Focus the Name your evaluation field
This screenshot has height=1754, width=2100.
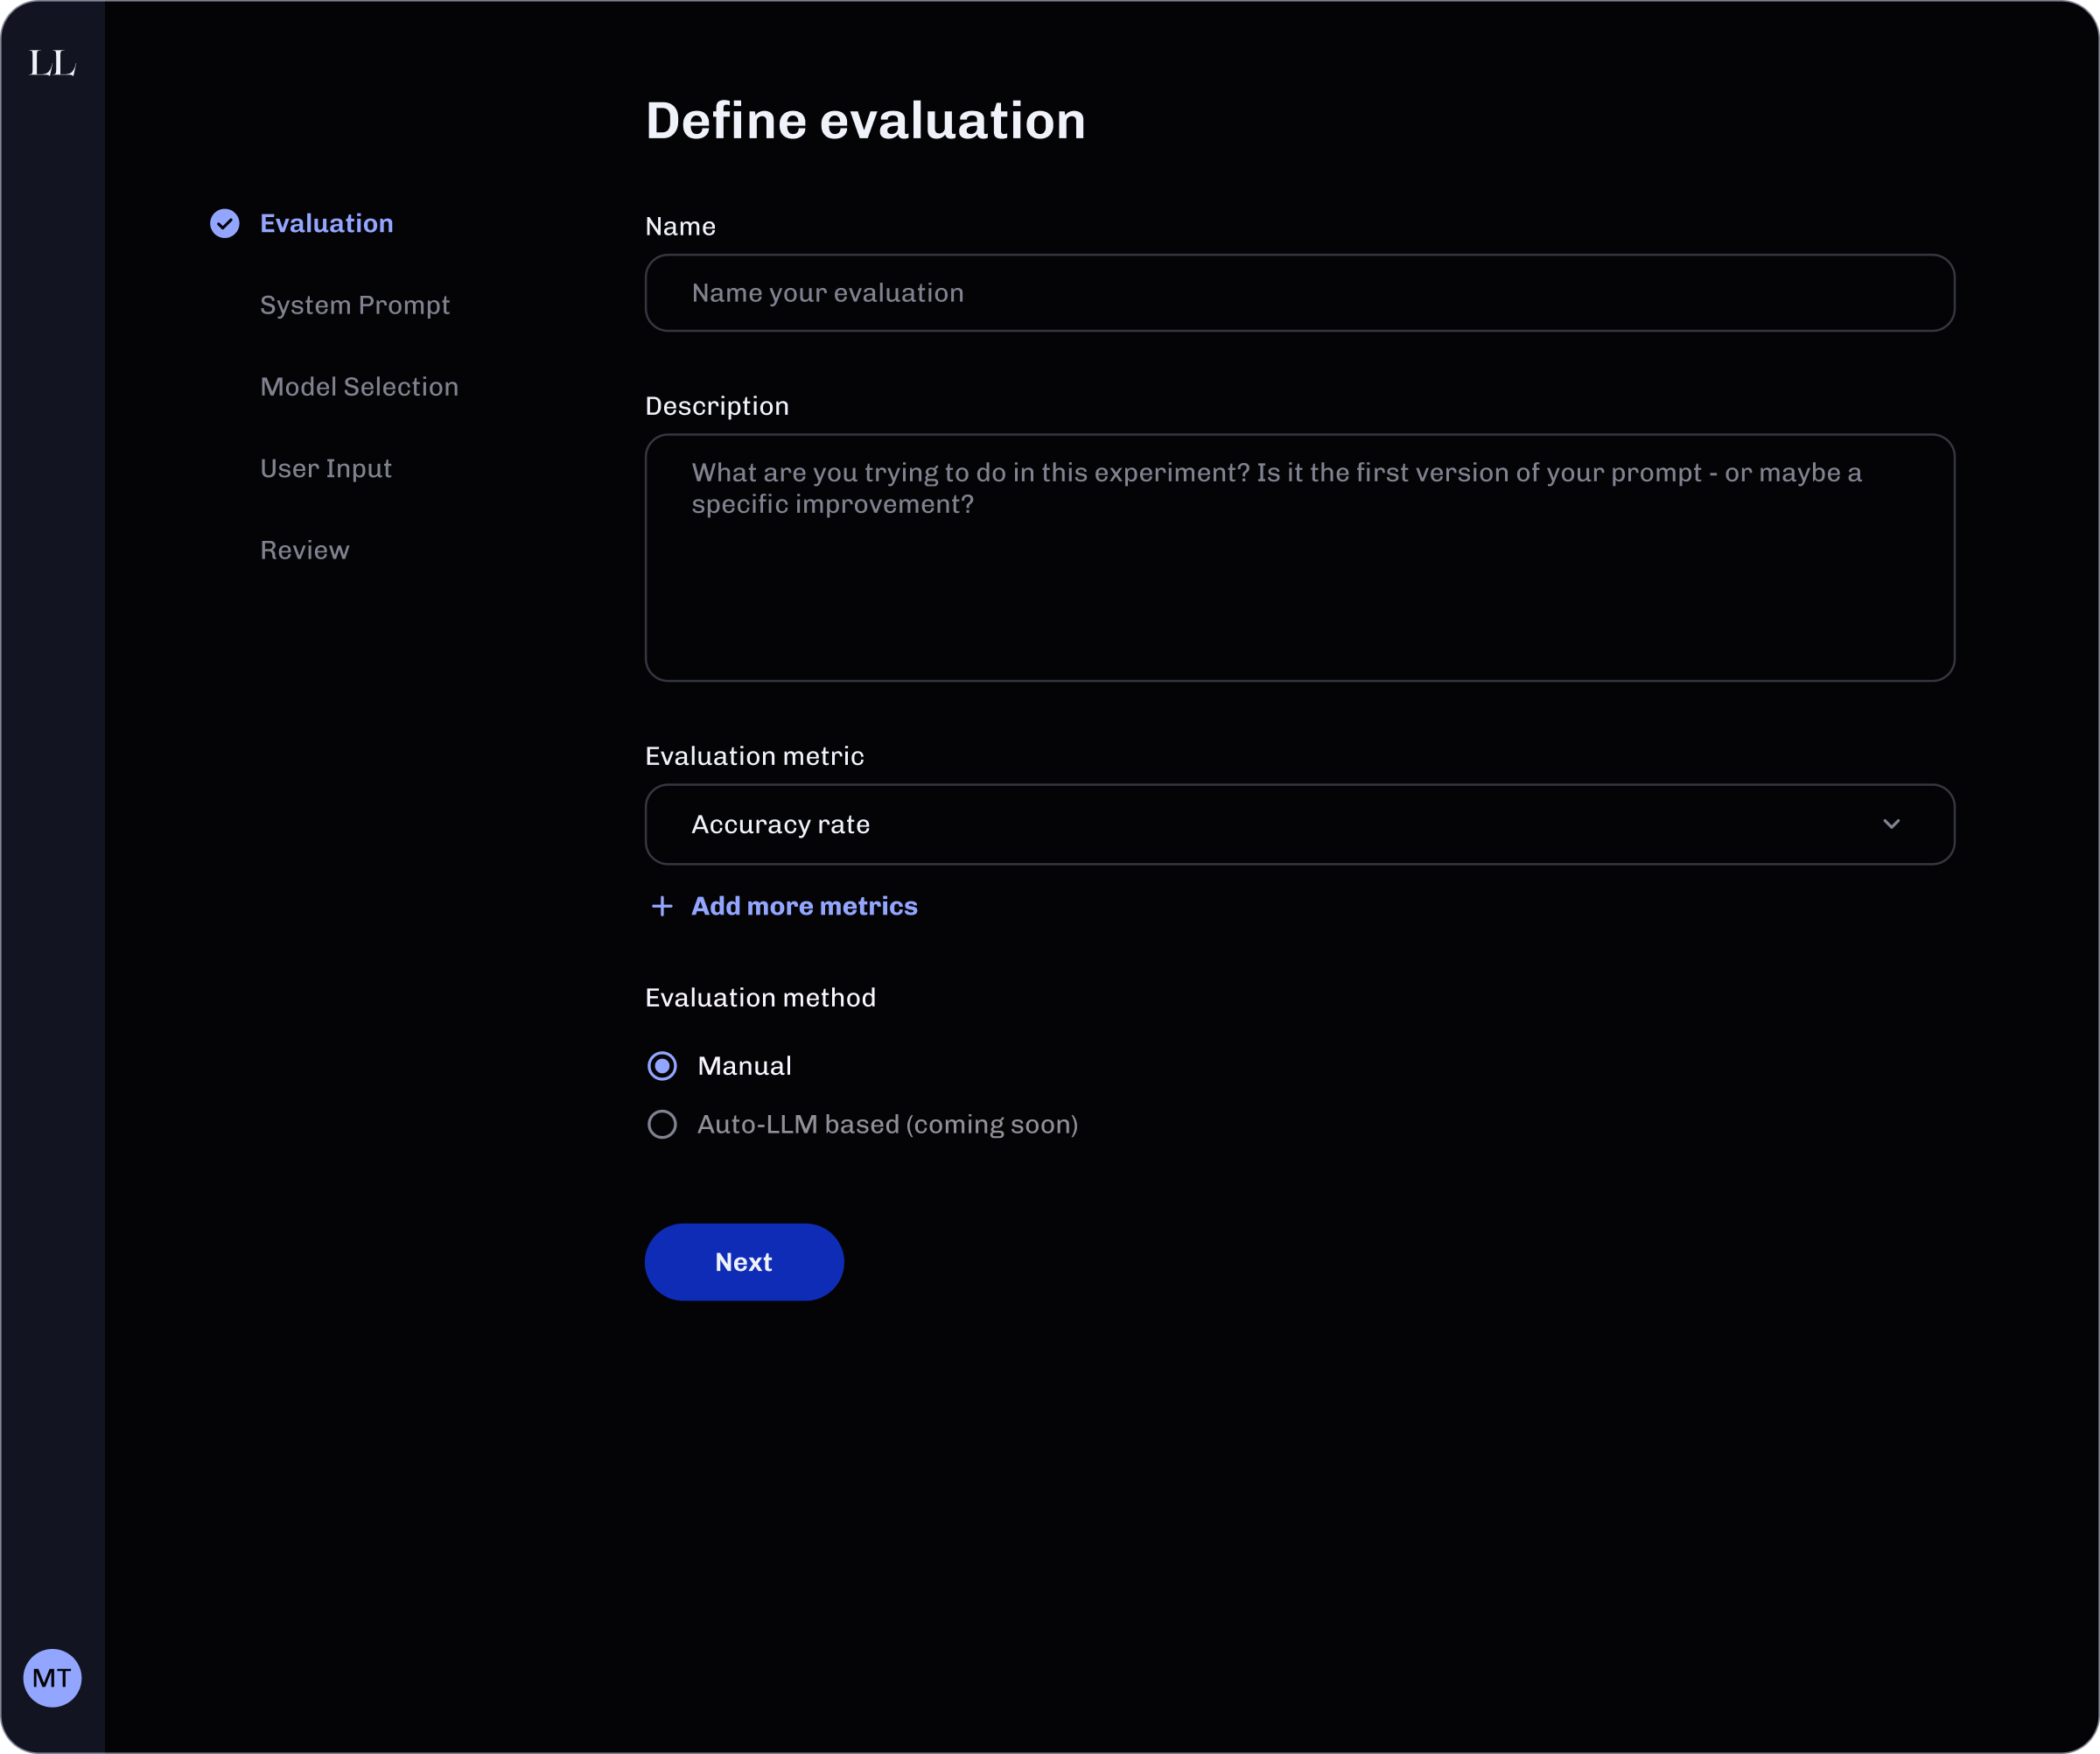tap(1298, 293)
